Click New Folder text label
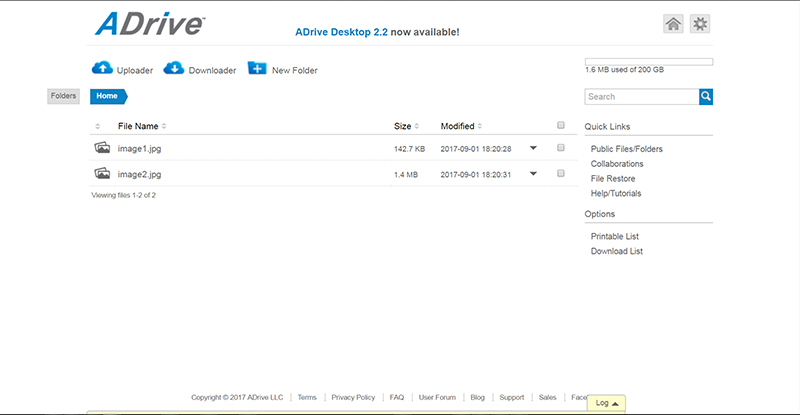This screenshot has width=800, height=415. tap(294, 70)
